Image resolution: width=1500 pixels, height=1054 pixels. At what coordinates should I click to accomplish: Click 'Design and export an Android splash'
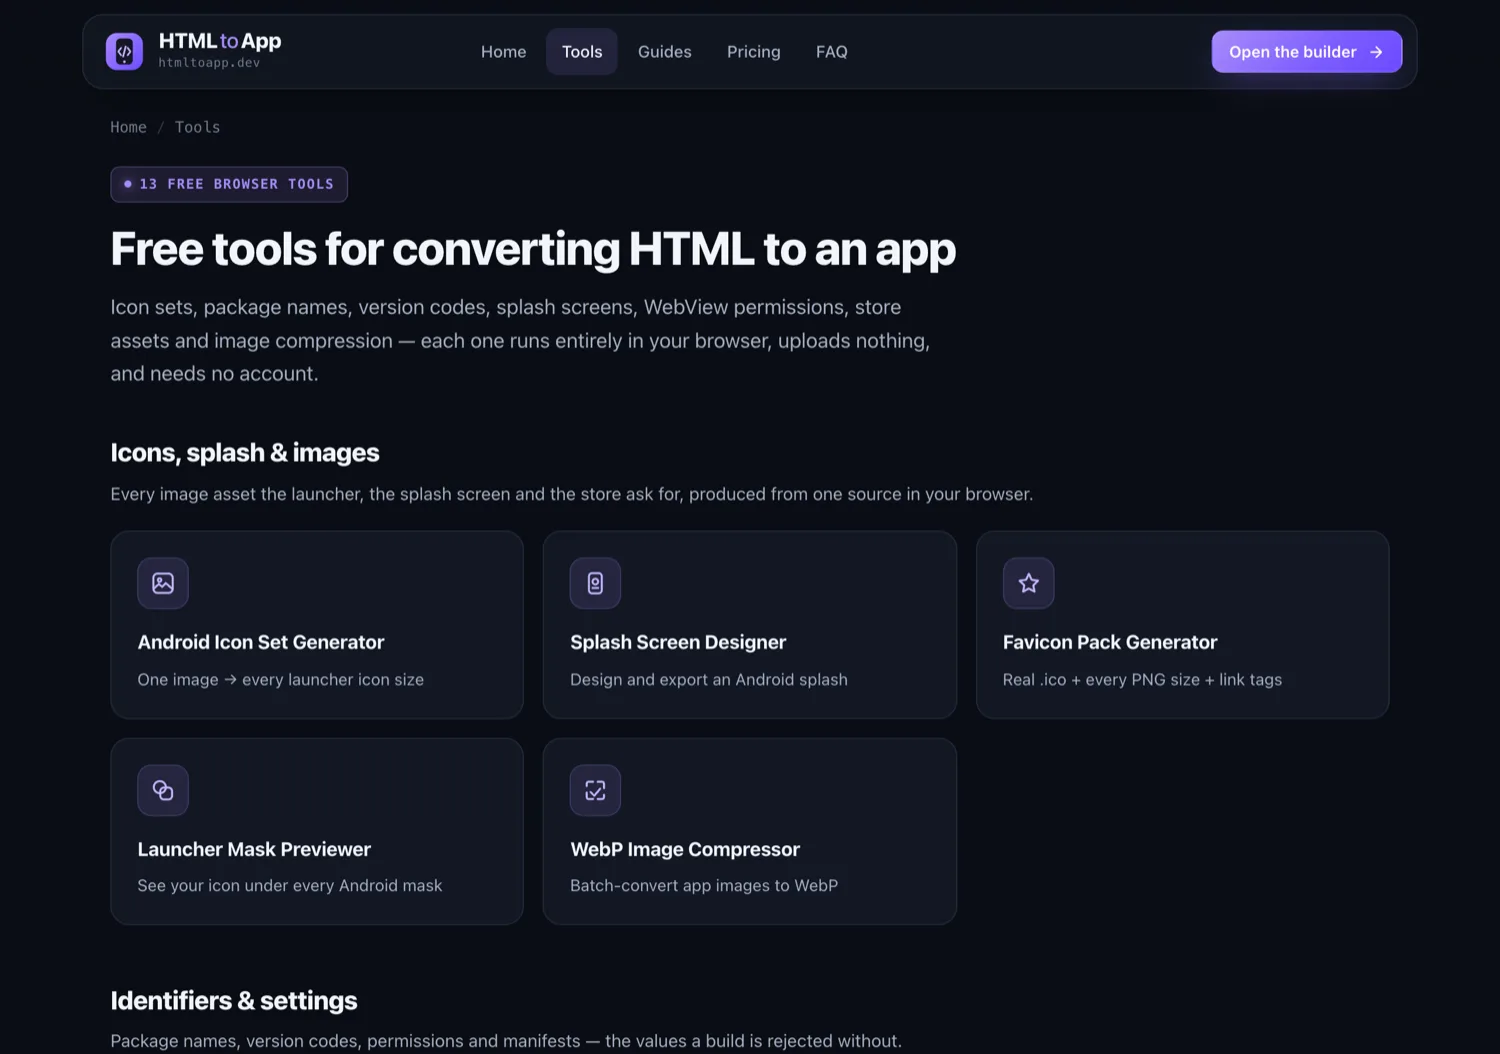pyautogui.click(x=709, y=680)
